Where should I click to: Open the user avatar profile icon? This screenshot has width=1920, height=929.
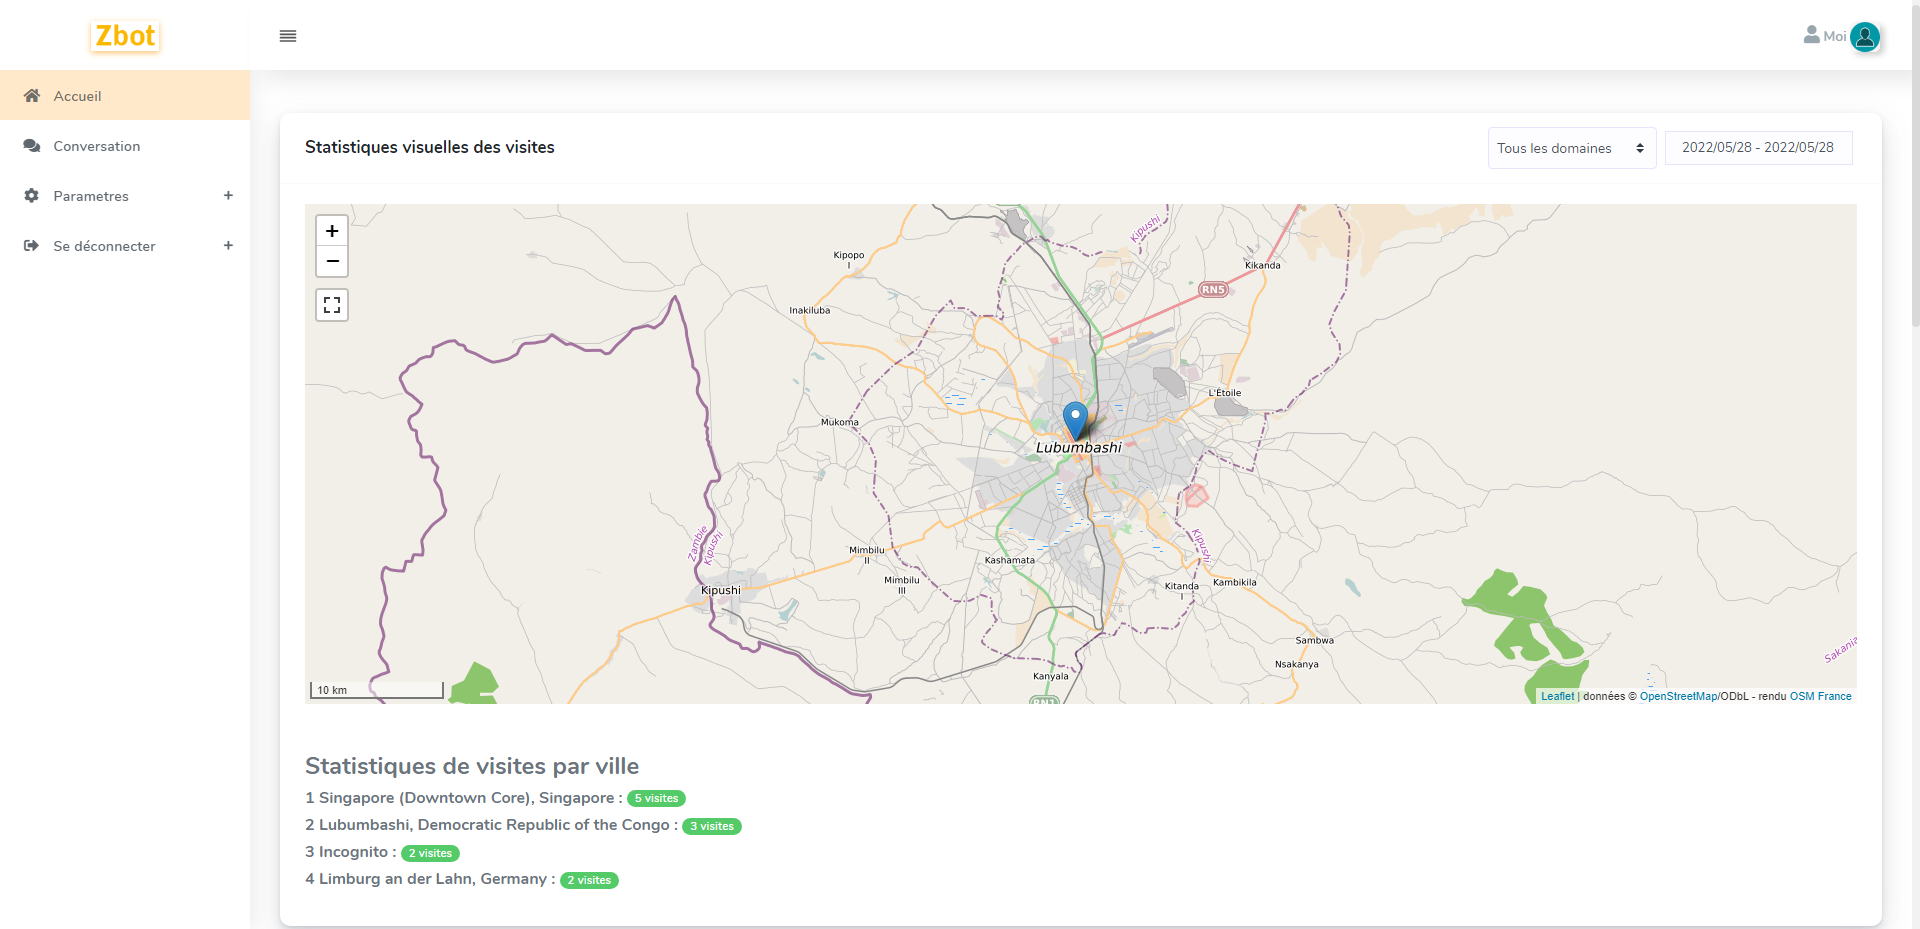click(x=1864, y=37)
